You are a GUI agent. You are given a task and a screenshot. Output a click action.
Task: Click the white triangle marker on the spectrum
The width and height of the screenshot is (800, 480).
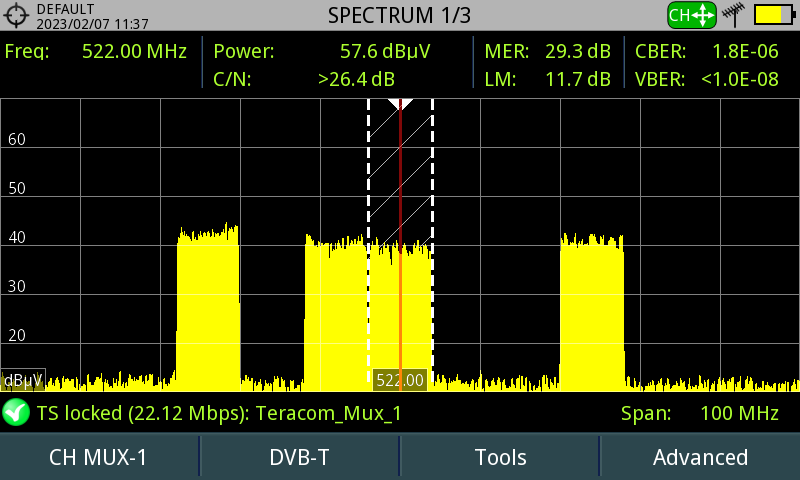pos(400,105)
